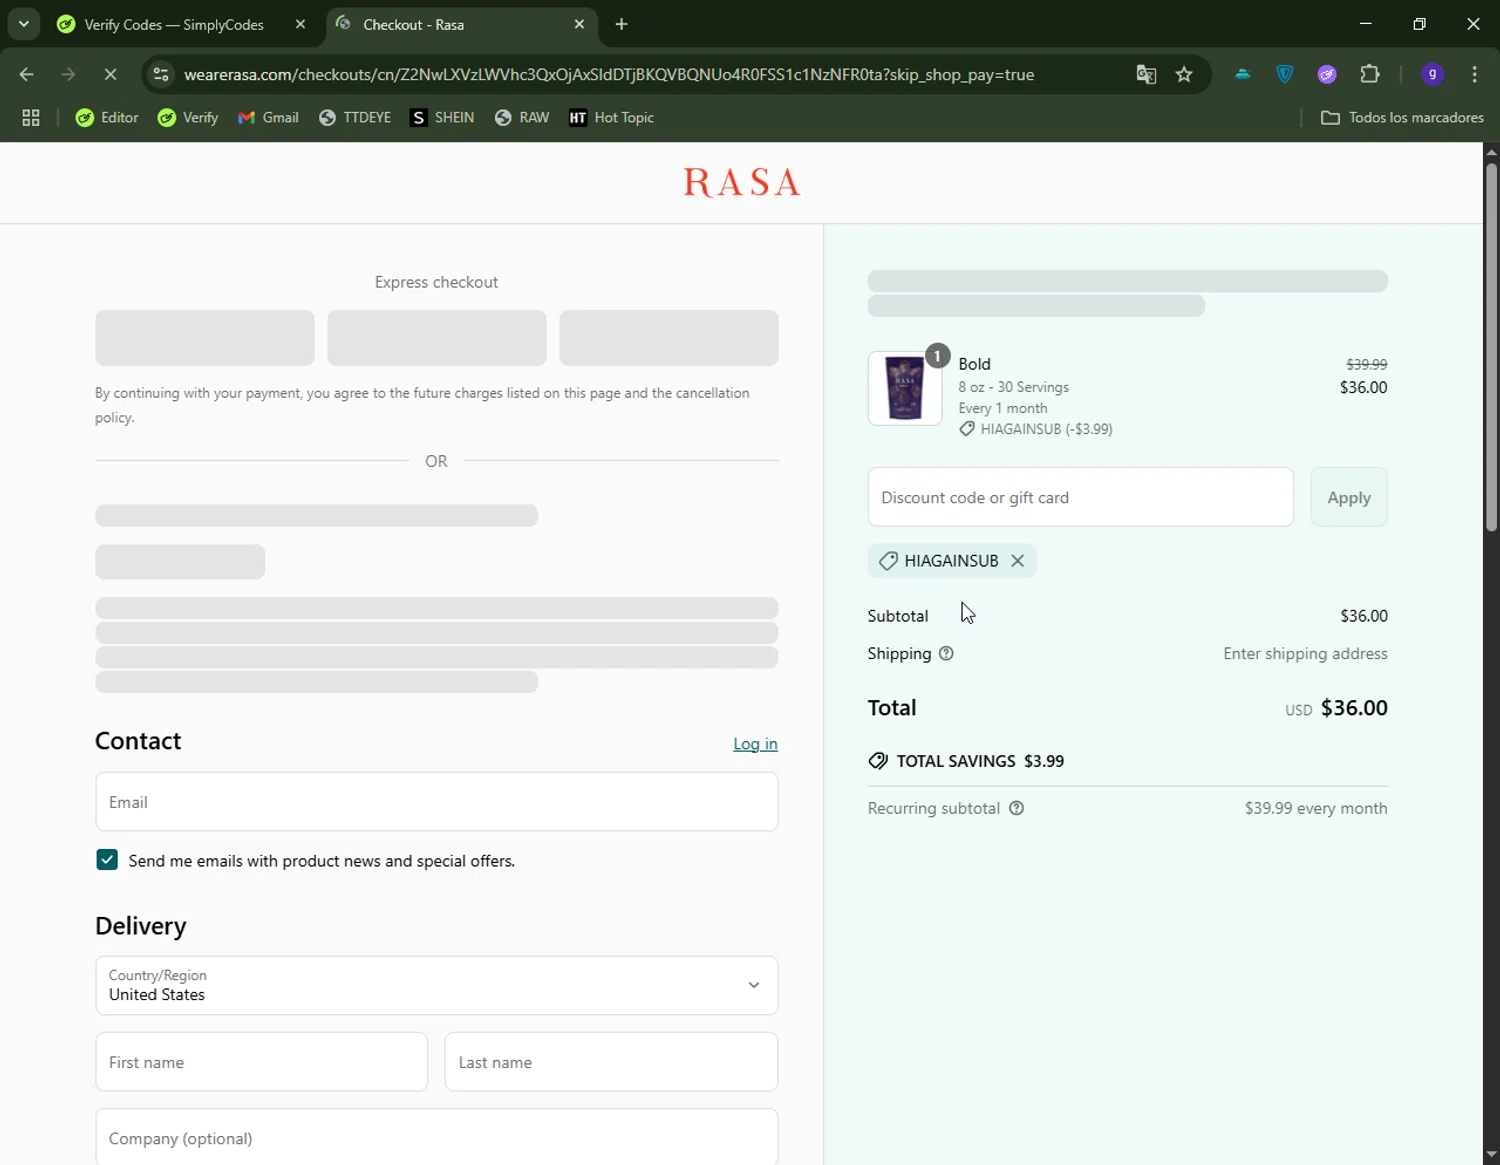Open the Gmail bookmark

pyautogui.click(x=268, y=118)
